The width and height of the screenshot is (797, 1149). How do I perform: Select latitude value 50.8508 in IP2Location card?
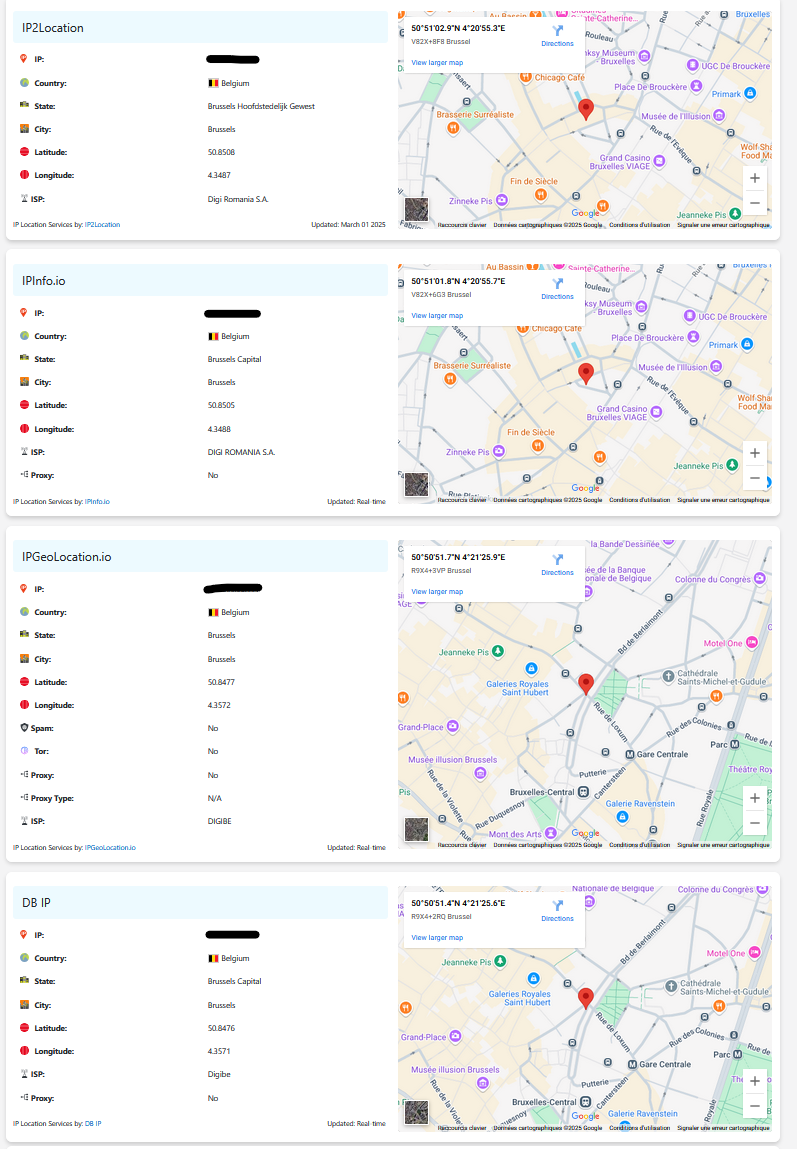(221, 152)
